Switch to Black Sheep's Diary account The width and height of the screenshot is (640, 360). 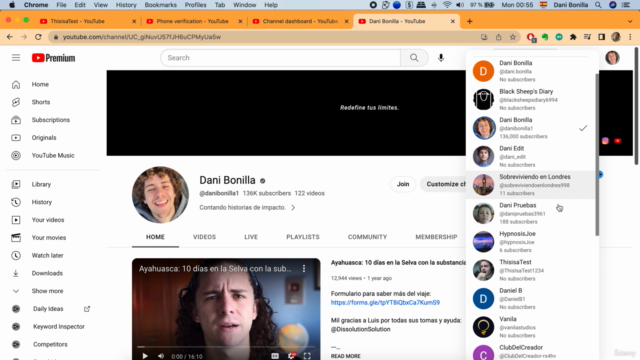click(532, 100)
